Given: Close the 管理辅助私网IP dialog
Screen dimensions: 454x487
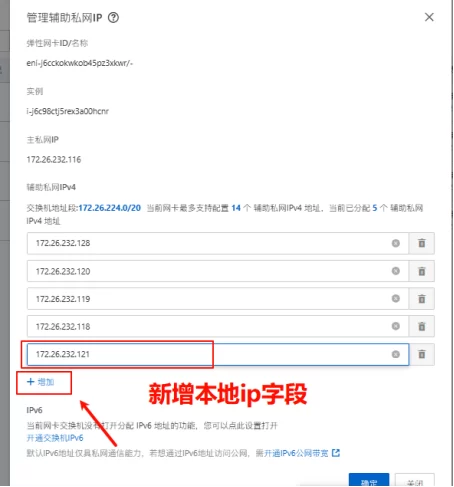Looking at the screenshot, I should coord(429,17).
